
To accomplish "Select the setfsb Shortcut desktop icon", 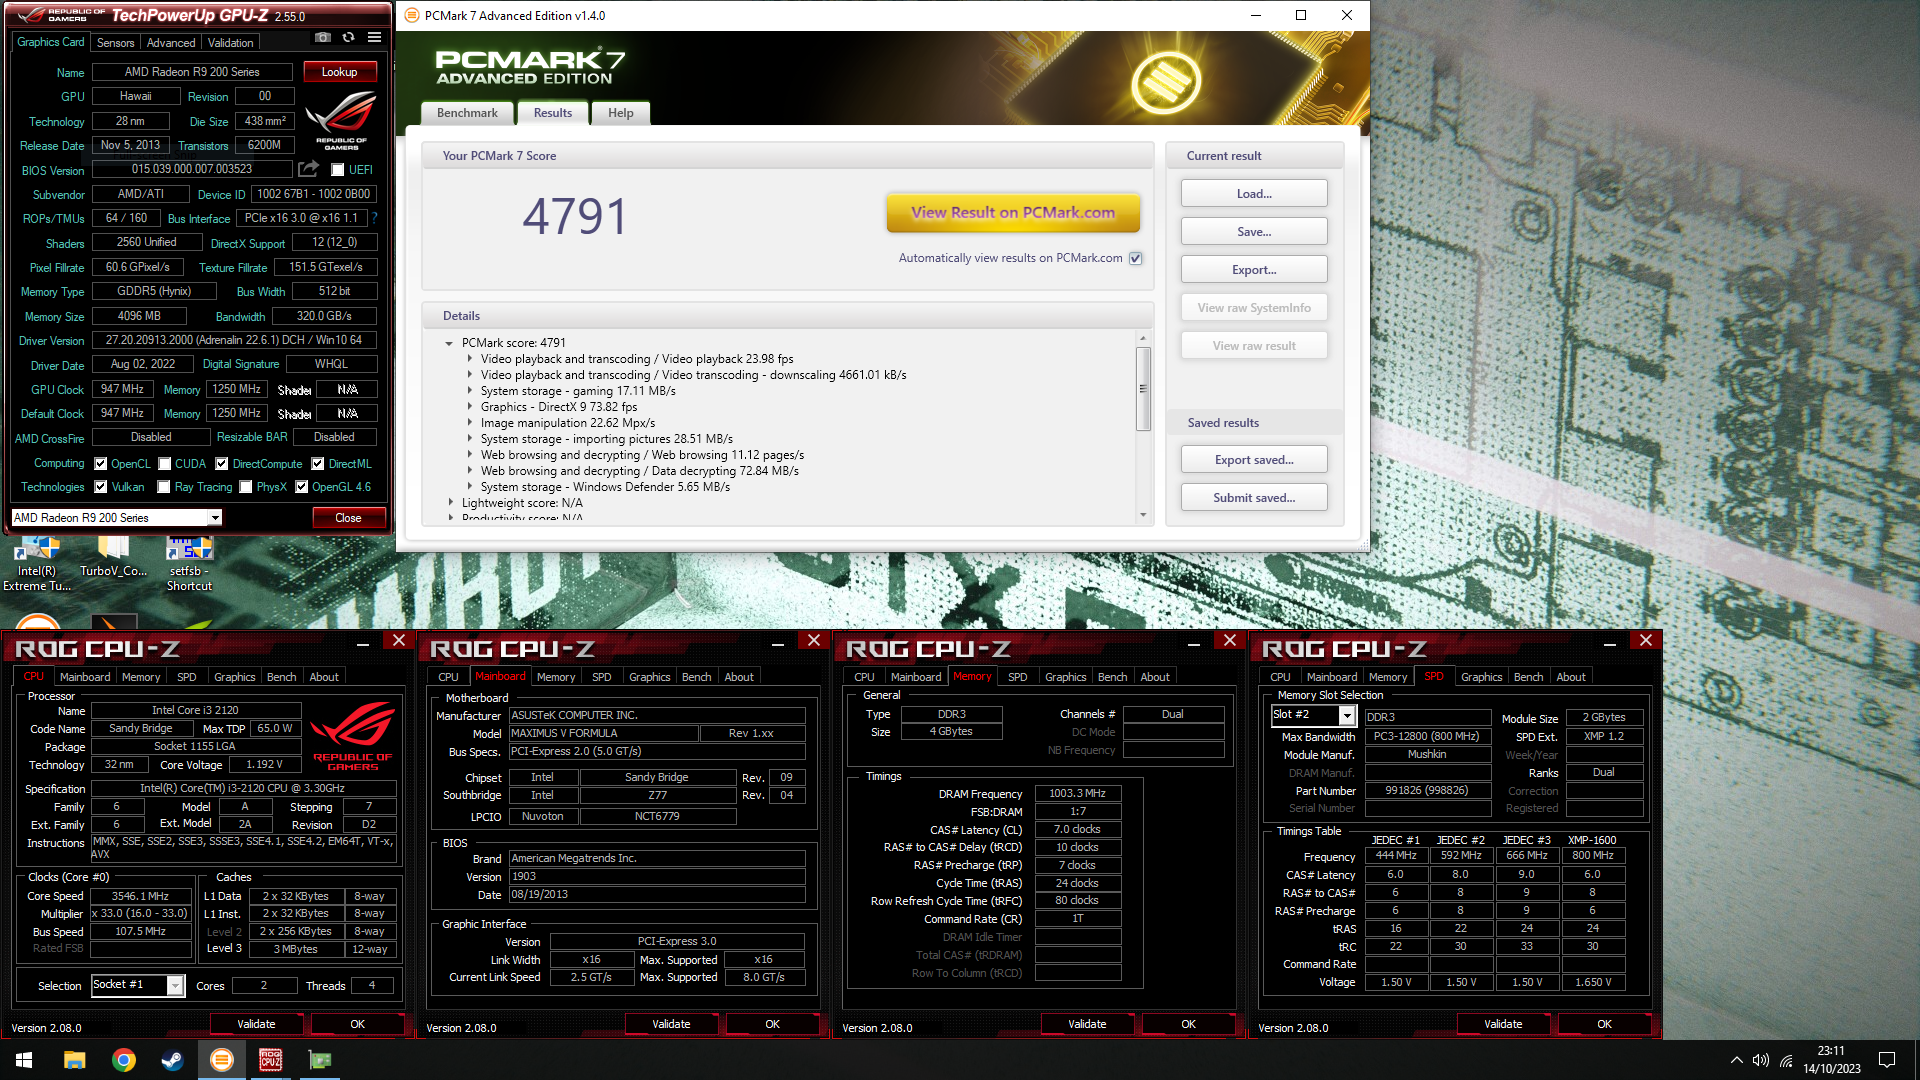I will point(189,565).
